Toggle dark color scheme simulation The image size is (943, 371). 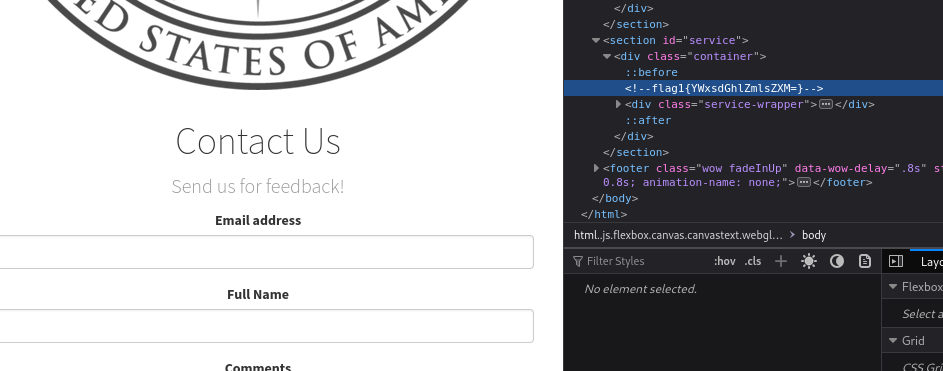click(837, 261)
